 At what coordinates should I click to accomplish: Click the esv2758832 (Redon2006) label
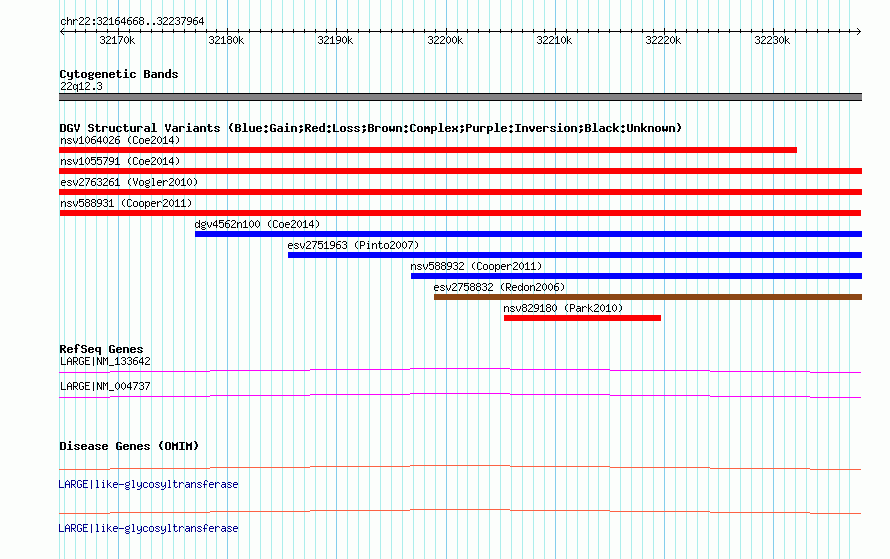(x=499, y=287)
